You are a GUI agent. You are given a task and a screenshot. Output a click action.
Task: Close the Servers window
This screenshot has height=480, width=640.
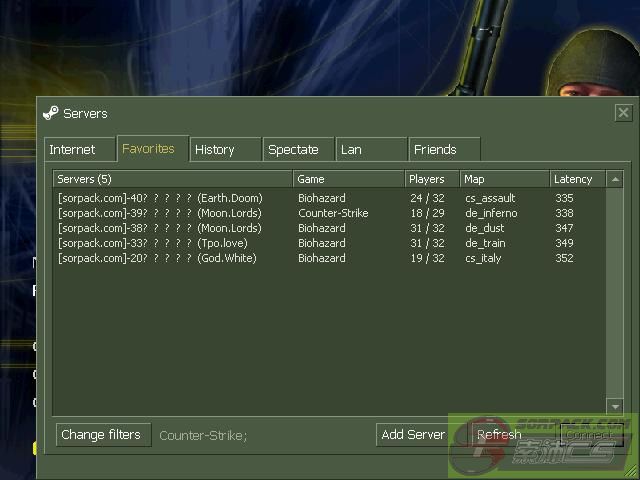pyautogui.click(x=623, y=113)
